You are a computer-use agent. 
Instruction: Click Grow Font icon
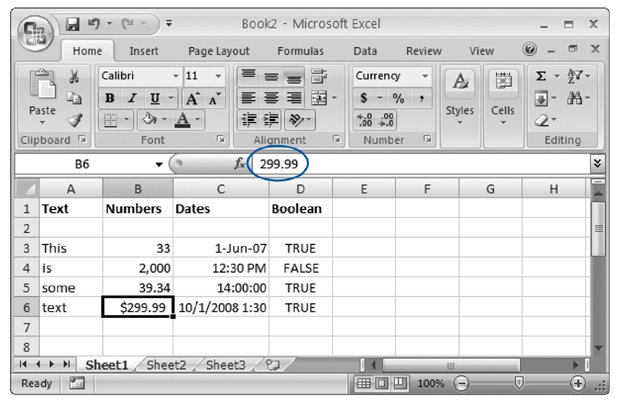coord(192,99)
